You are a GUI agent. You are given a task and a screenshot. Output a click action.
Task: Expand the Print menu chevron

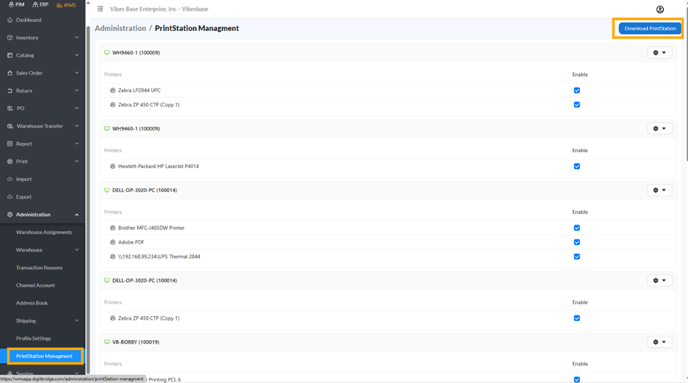click(77, 161)
